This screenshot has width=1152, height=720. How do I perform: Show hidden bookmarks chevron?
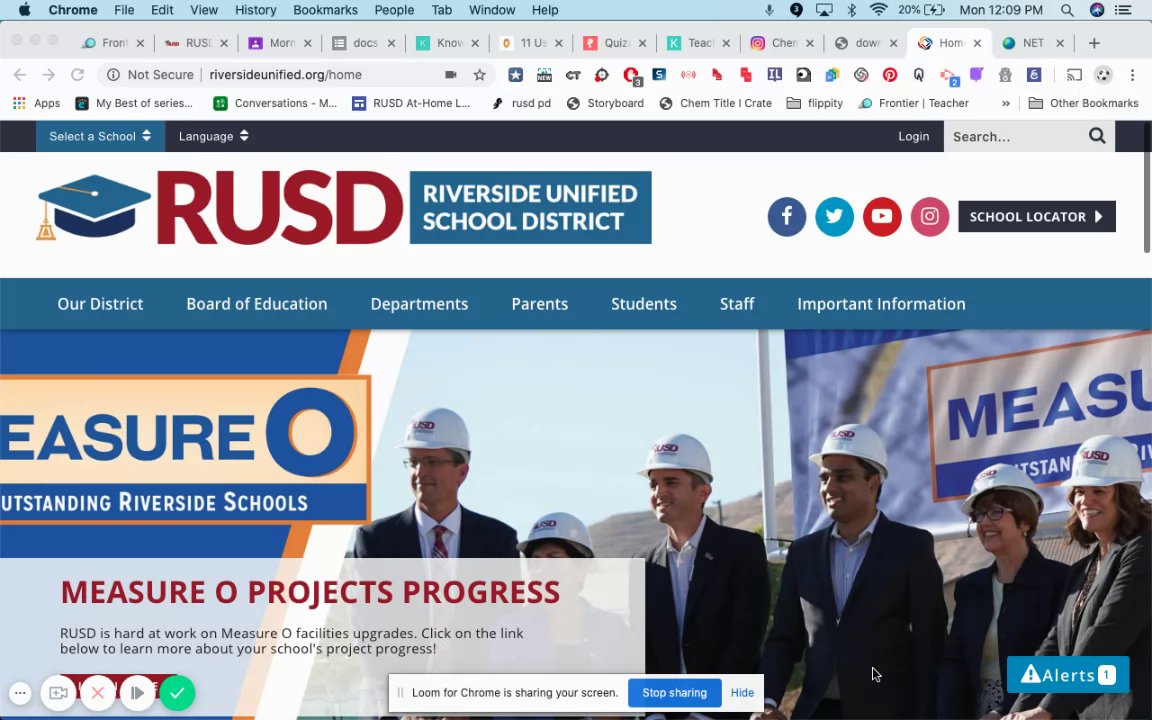tap(1005, 103)
